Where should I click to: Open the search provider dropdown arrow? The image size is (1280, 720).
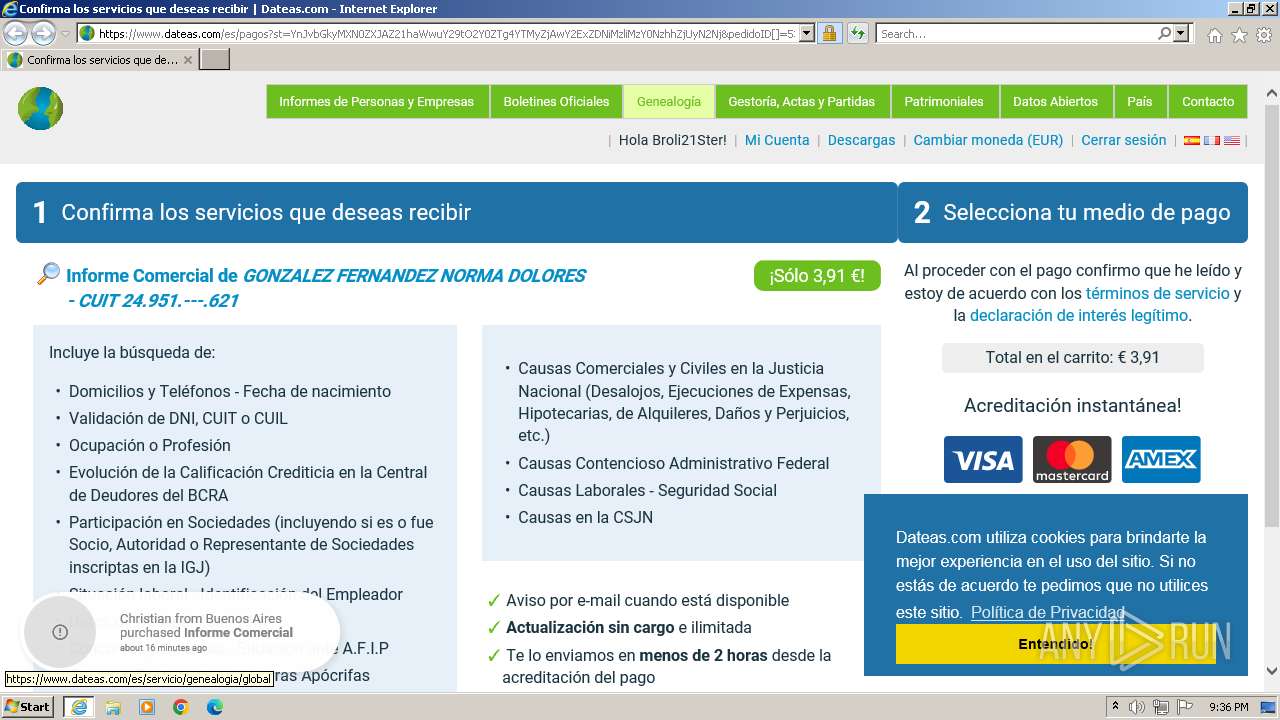click(x=1182, y=33)
